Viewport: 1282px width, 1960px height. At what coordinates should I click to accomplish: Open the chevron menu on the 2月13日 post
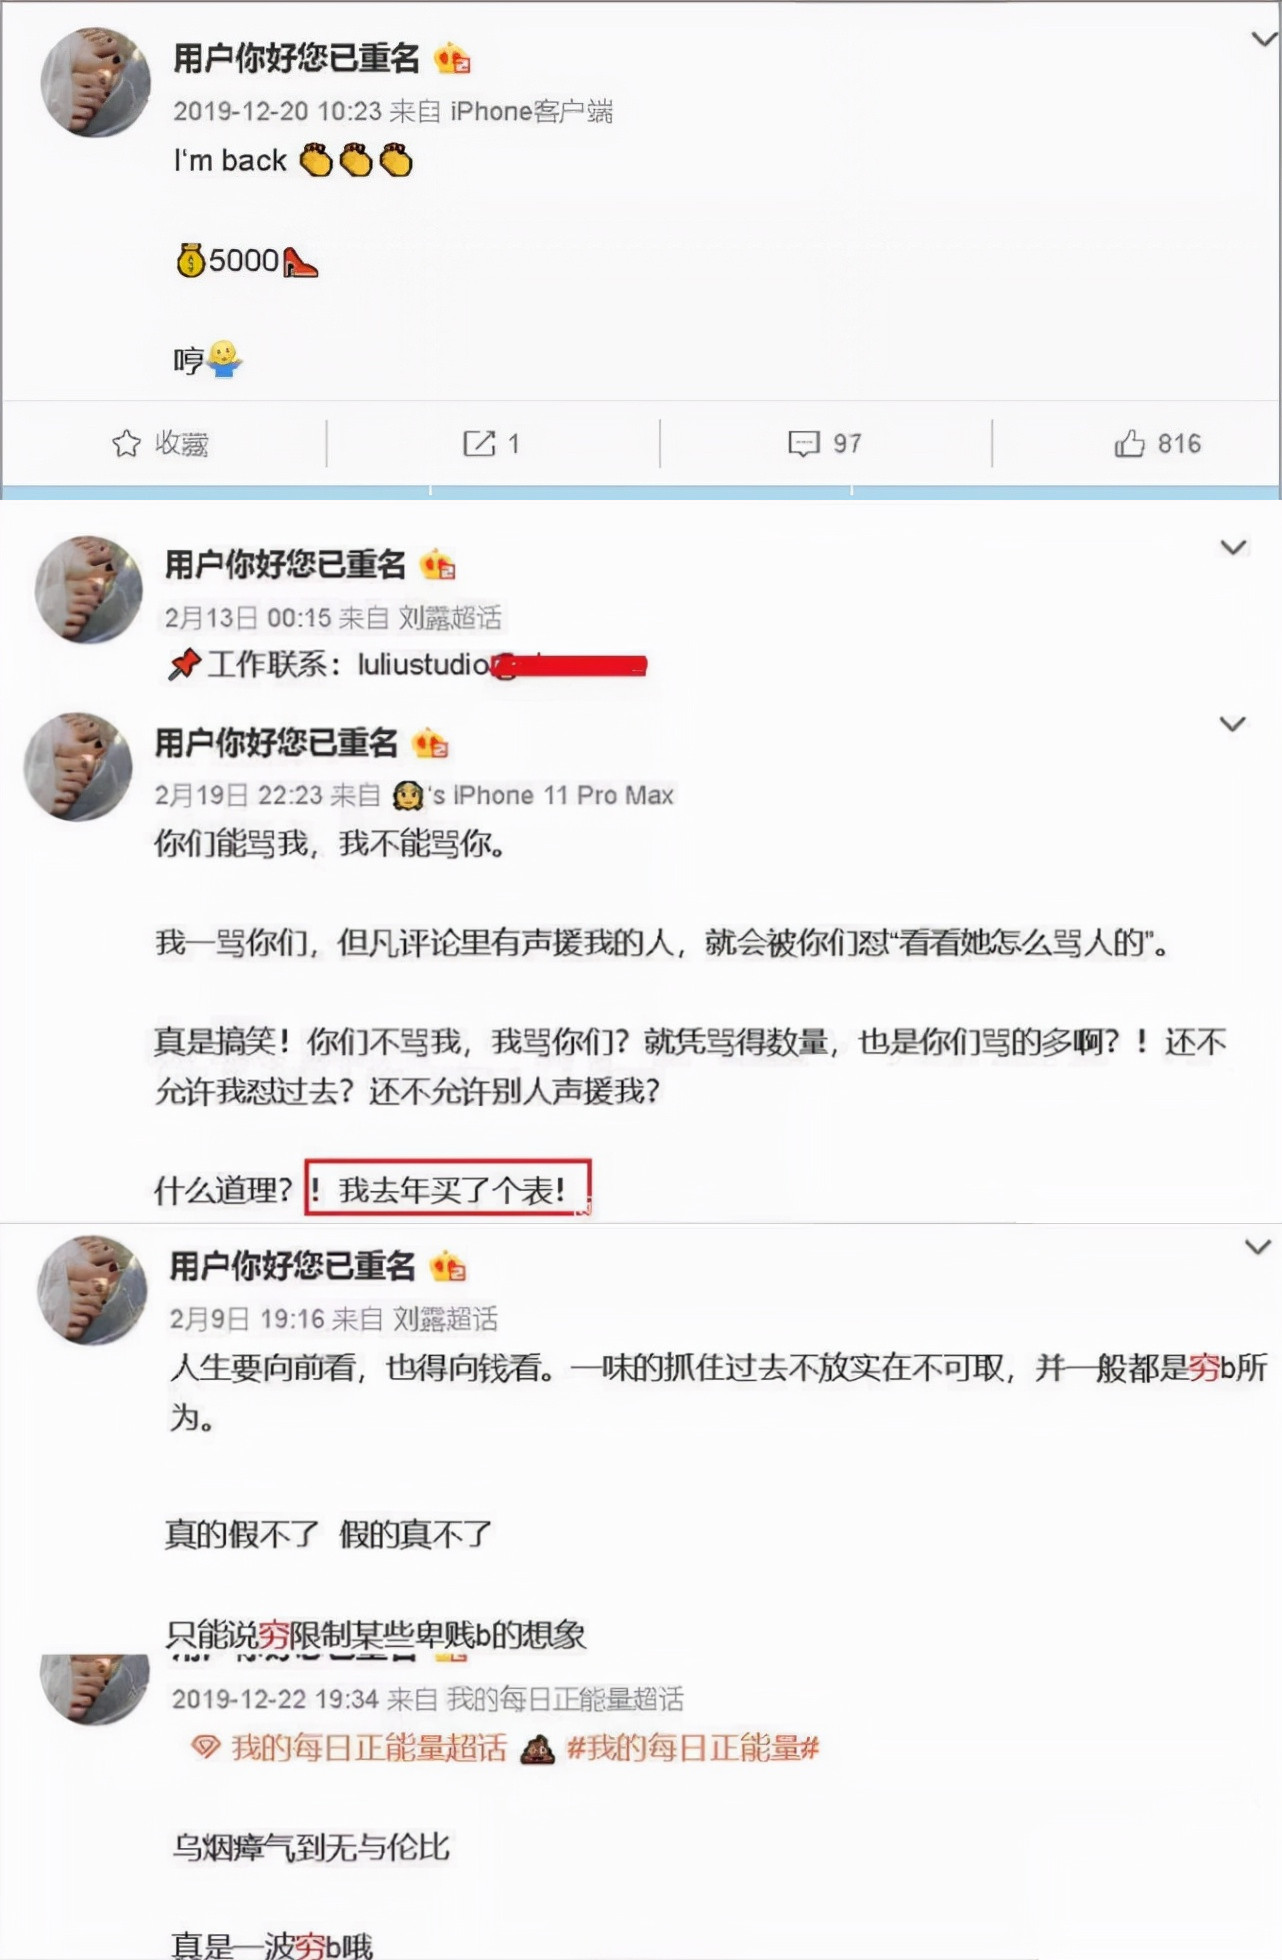[x=1233, y=547]
